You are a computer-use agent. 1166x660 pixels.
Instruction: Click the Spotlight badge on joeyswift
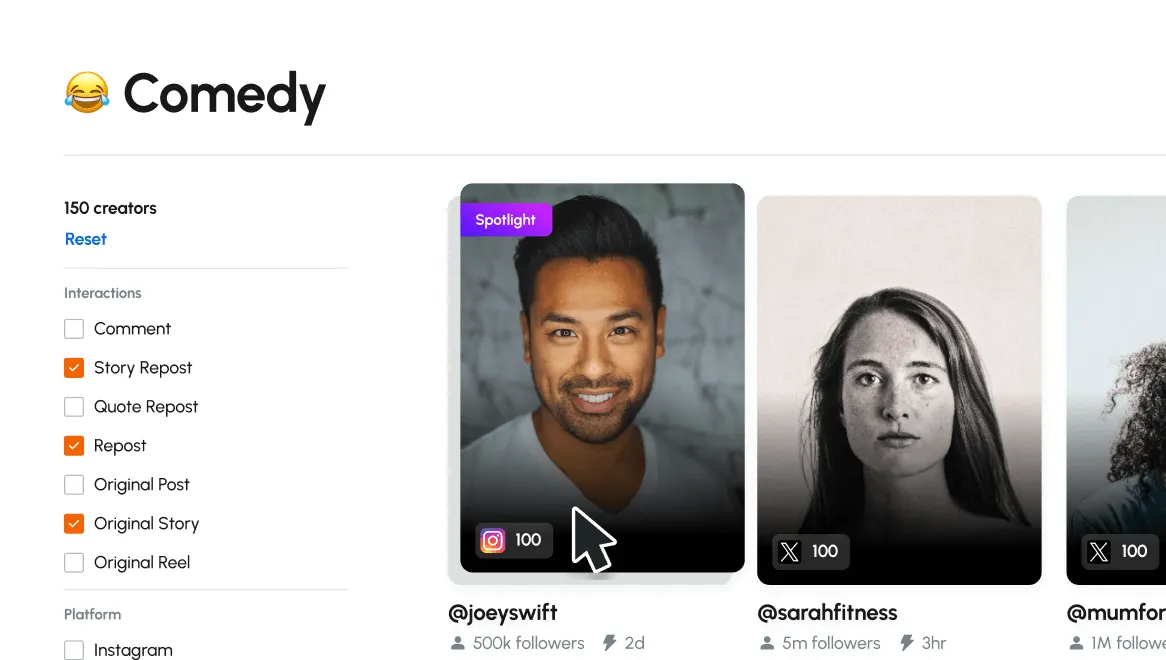pos(506,220)
